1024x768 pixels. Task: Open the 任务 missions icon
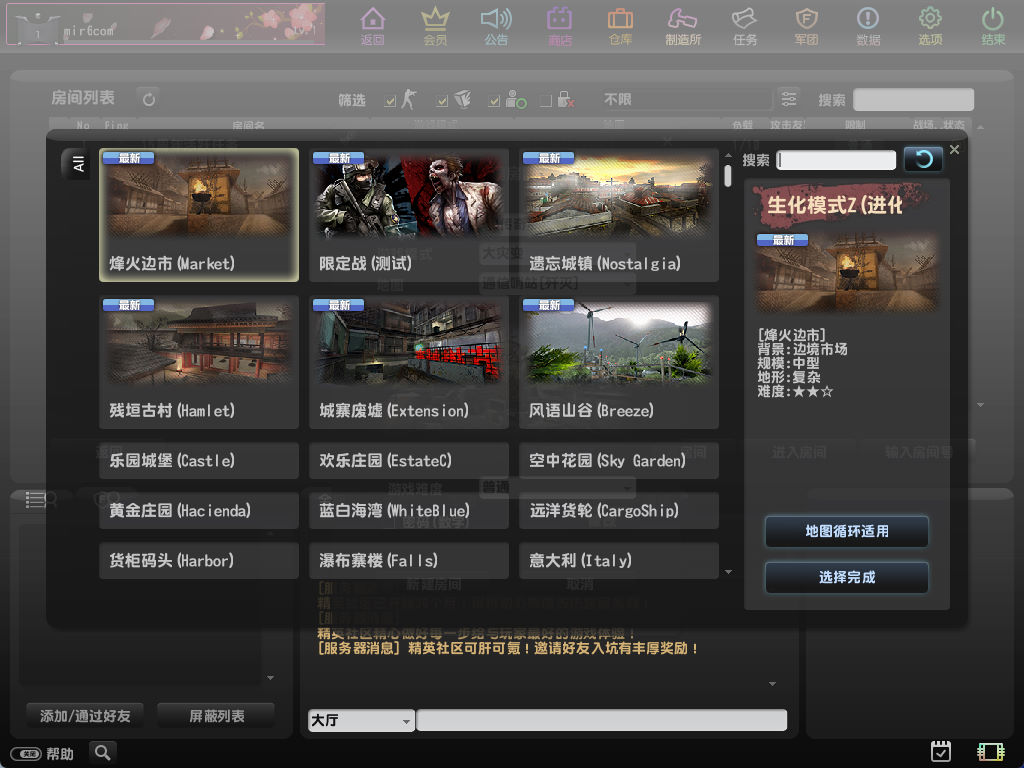(x=744, y=26)
